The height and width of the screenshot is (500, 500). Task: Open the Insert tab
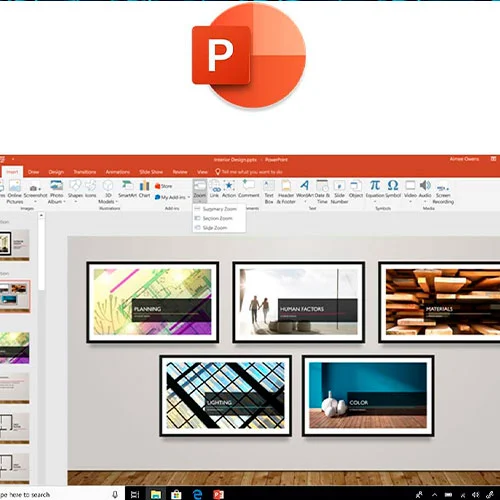point(12,172)
